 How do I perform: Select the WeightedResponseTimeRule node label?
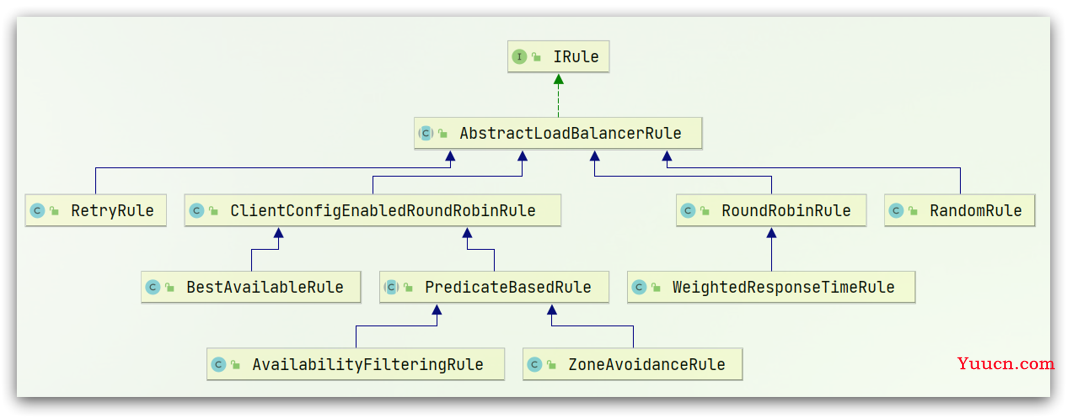[783, 287]
